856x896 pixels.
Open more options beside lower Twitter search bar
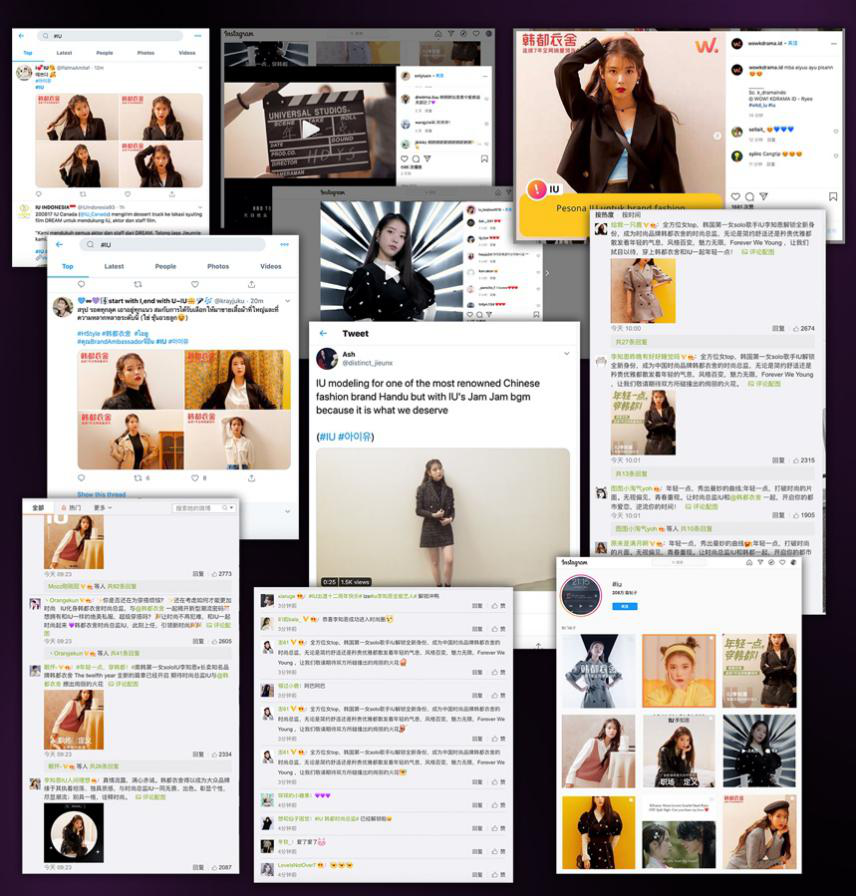(x=282, y=245)
